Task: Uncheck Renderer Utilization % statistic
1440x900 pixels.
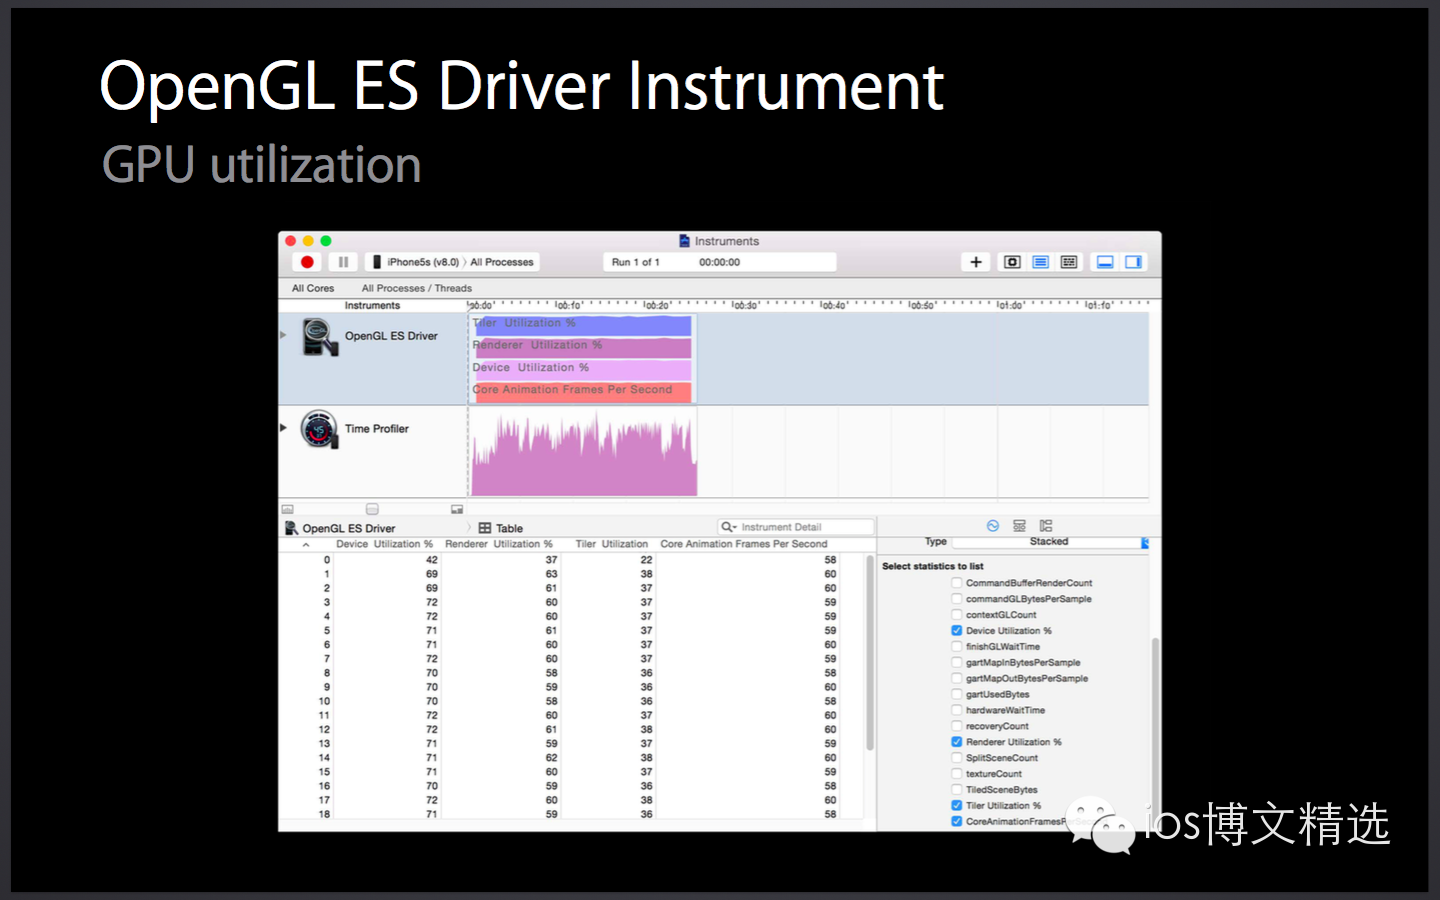Action: [957, 742]
